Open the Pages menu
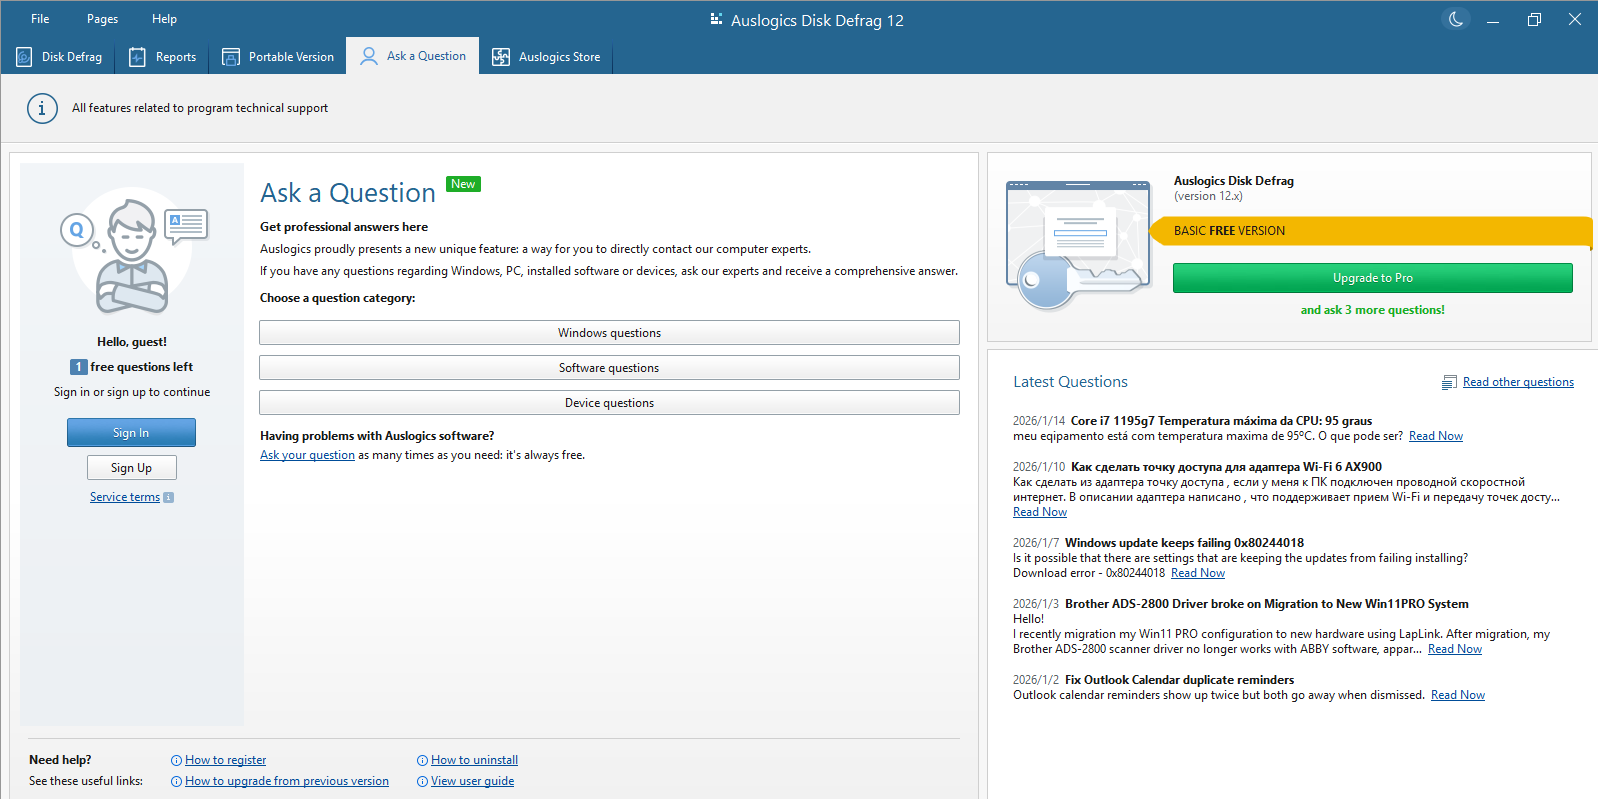Viewport: 1598px width, 799px height. 102,19
